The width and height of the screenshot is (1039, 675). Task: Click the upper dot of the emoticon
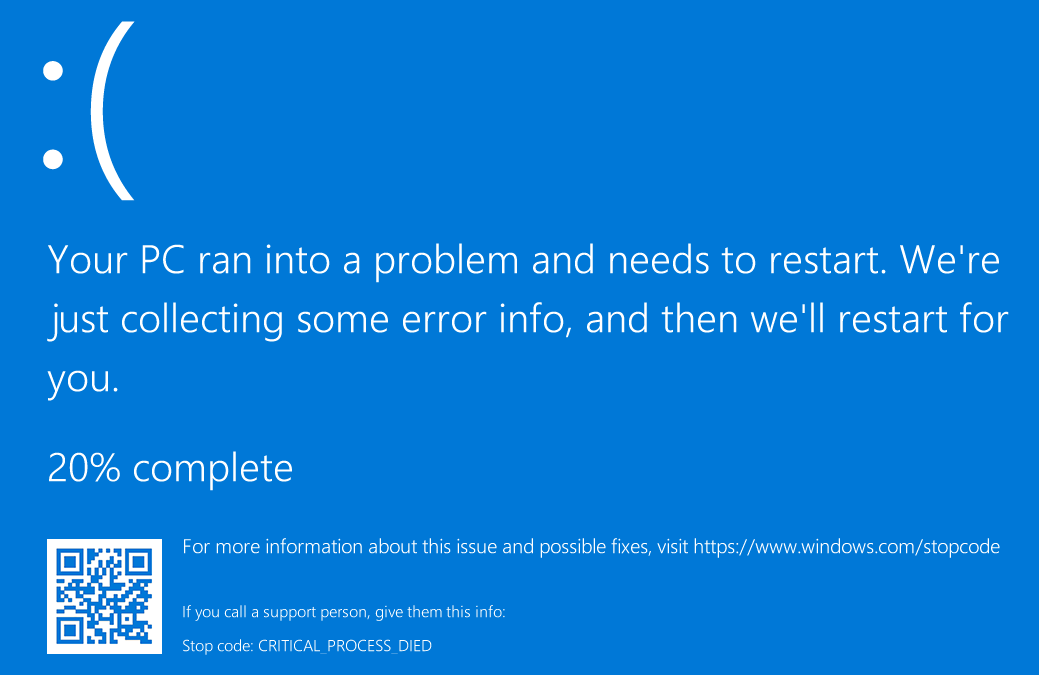click(53, 71)
